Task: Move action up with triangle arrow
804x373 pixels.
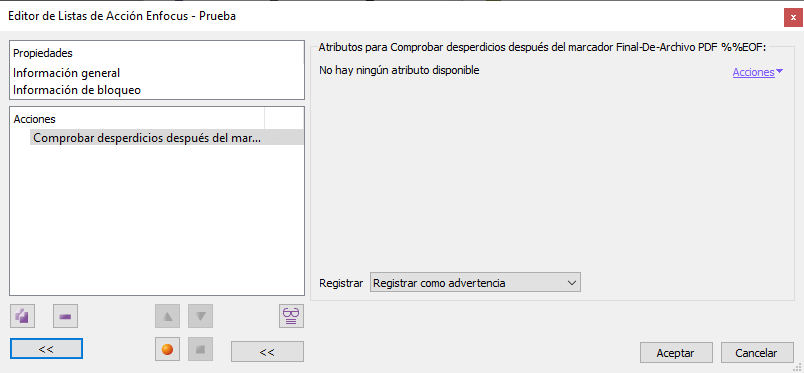Action: pyautogui.click(x=167, y=317)
